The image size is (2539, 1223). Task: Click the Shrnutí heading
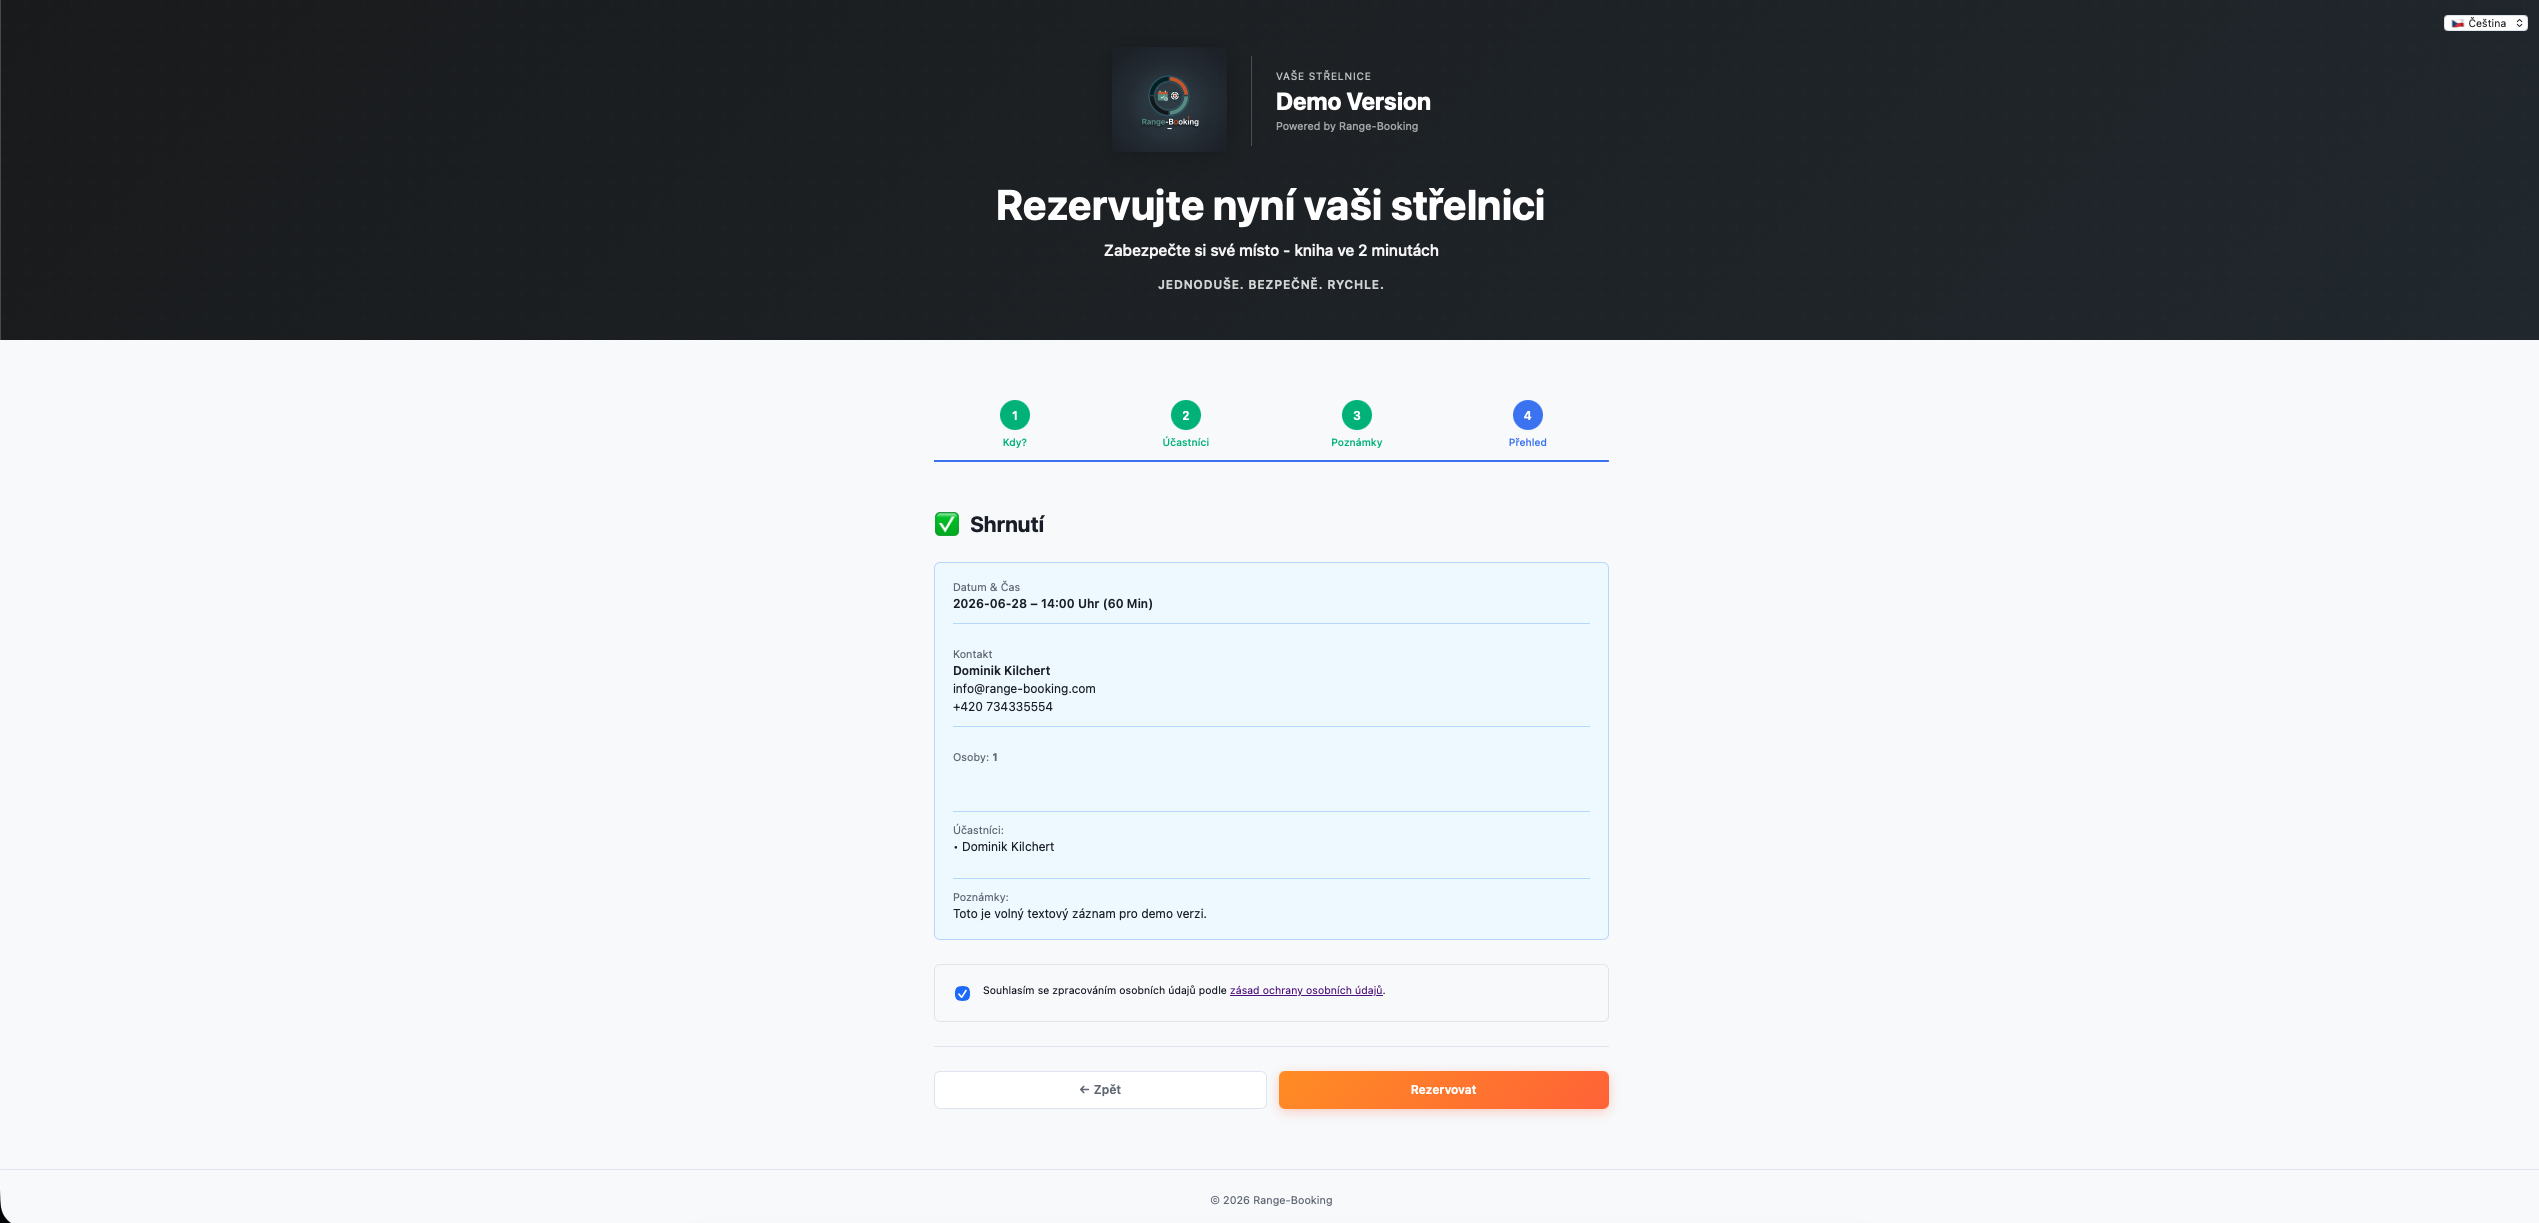[1006, 524]
